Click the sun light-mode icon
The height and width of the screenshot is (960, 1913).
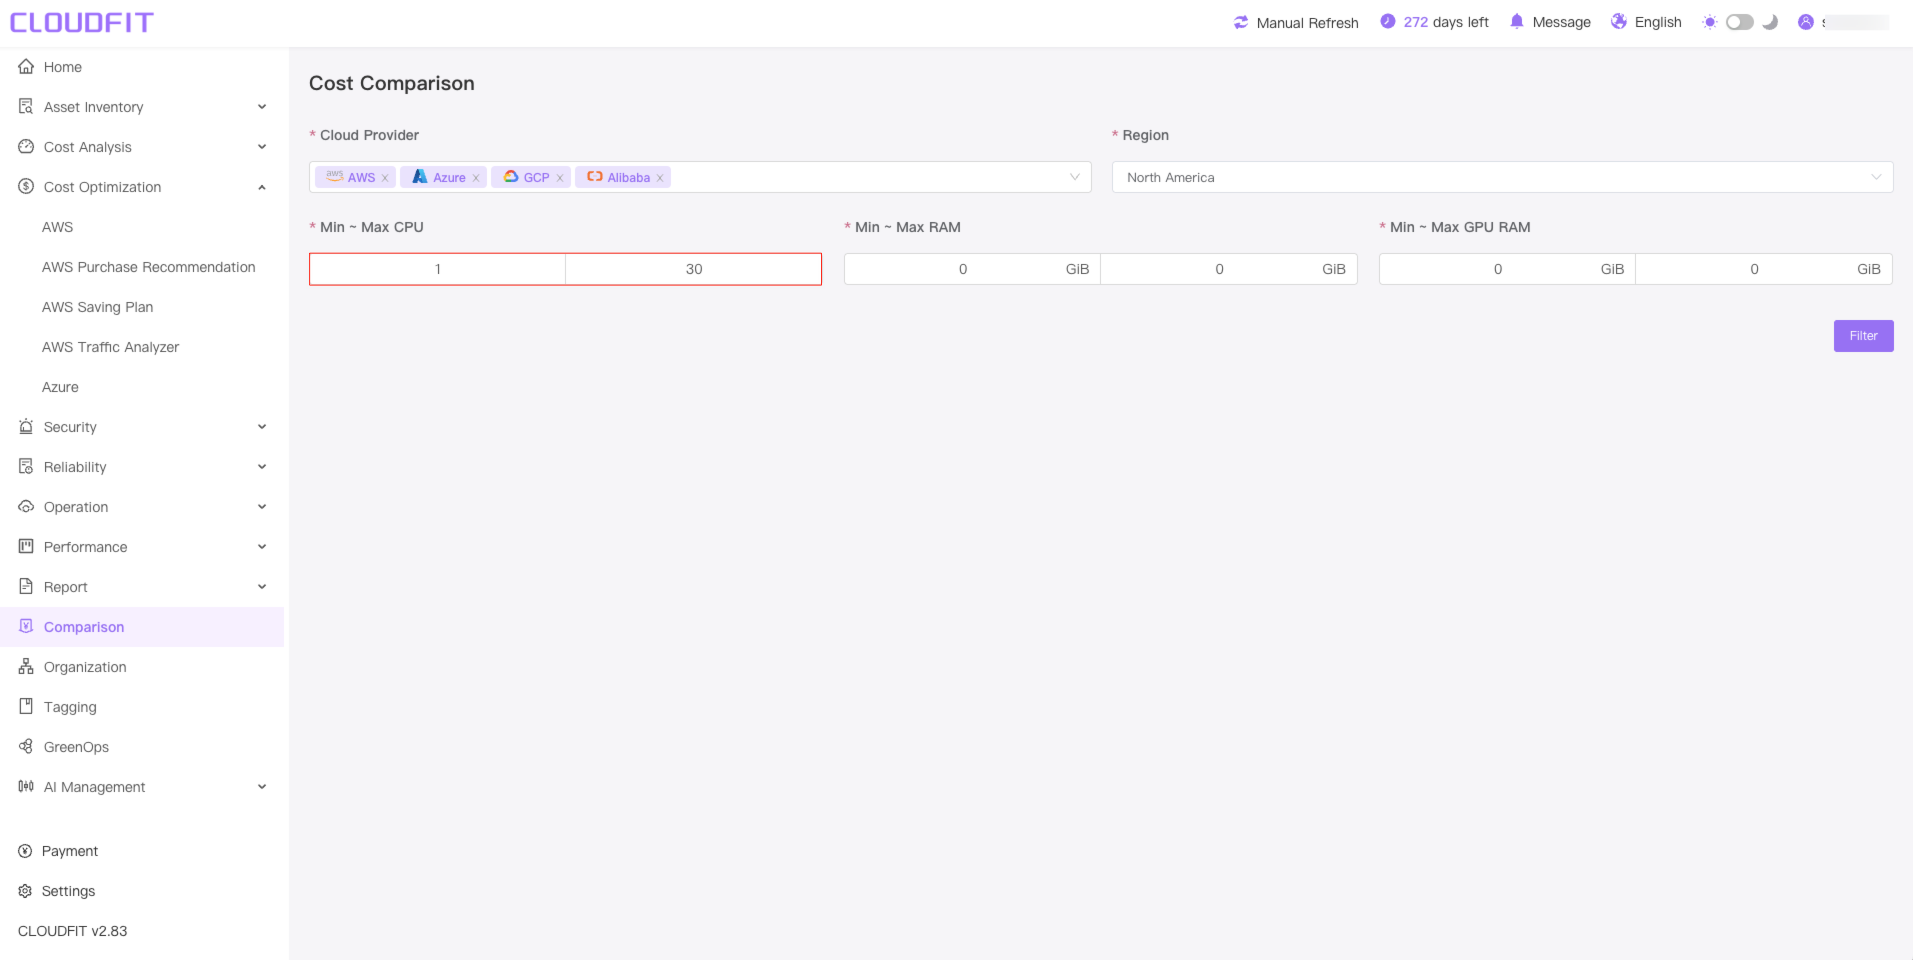tap(1710, 22)
